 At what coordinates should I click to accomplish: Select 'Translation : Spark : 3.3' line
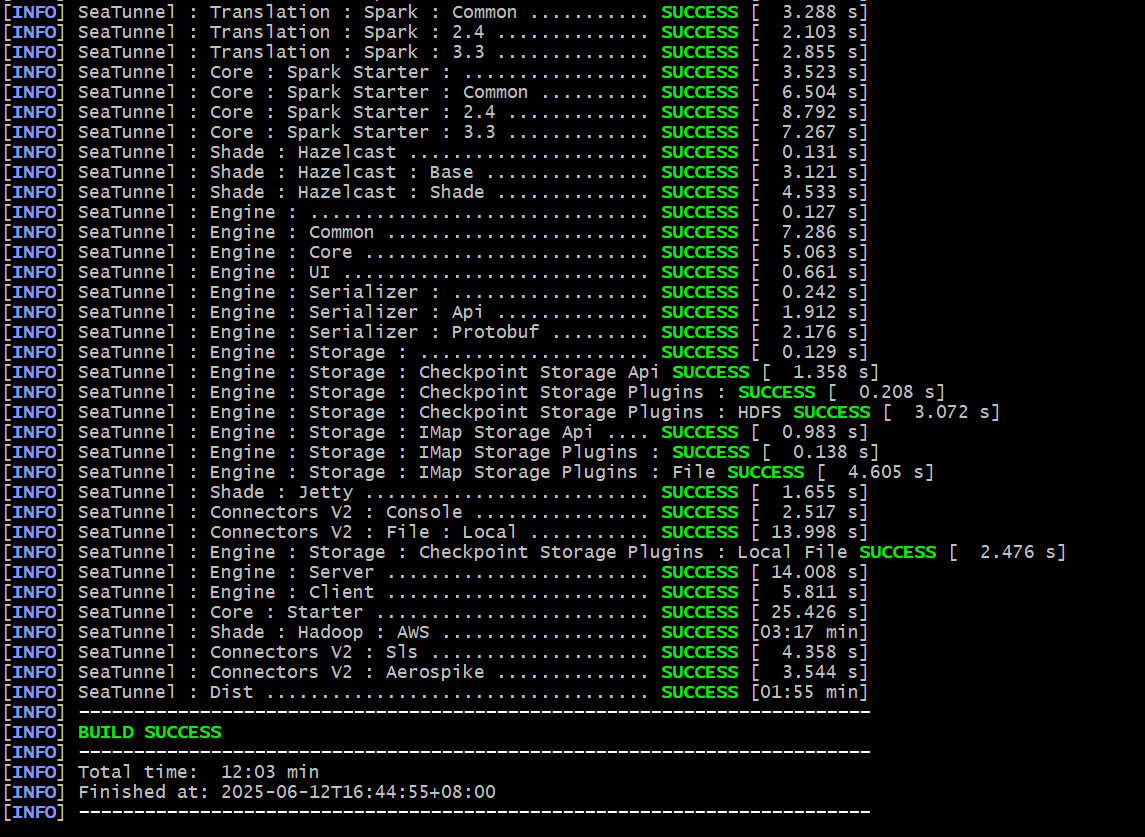tap(435, 52)
